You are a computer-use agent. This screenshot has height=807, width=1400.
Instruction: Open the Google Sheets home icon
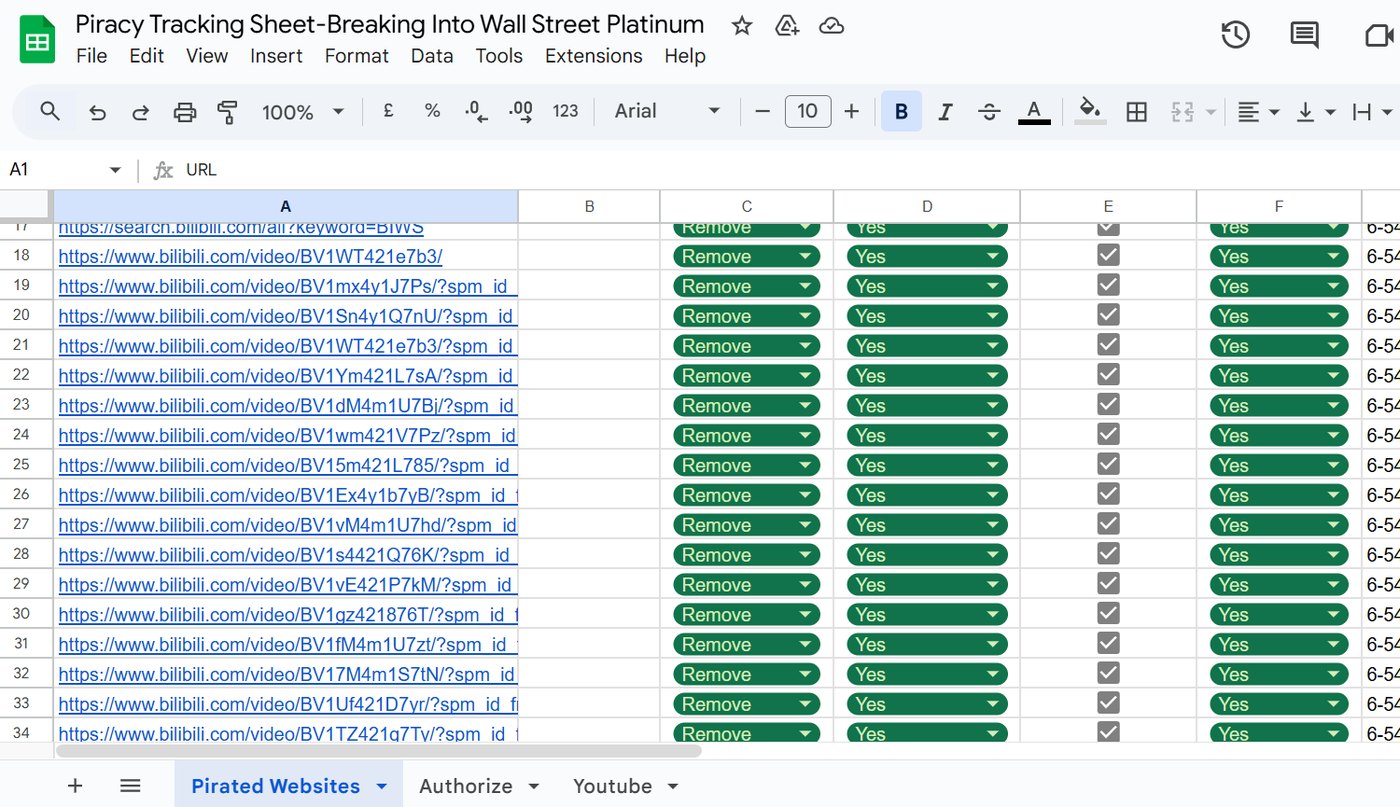coord(37,40)
